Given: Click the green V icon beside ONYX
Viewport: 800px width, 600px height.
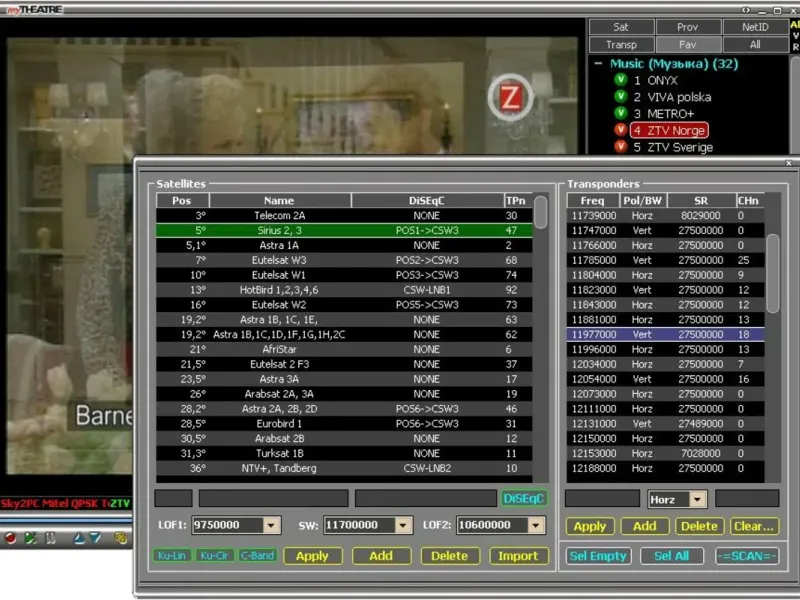Looking at the screenshot, I should click(x=620, y=80).
